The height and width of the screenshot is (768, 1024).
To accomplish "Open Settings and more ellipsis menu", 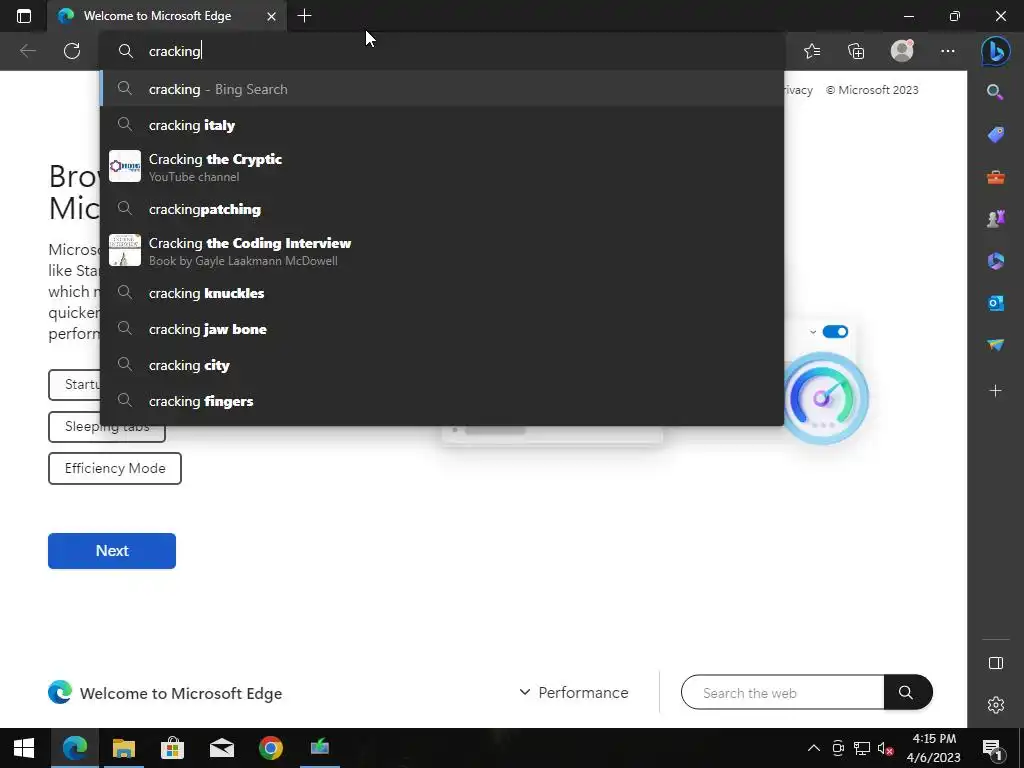I will click(948, 51).
